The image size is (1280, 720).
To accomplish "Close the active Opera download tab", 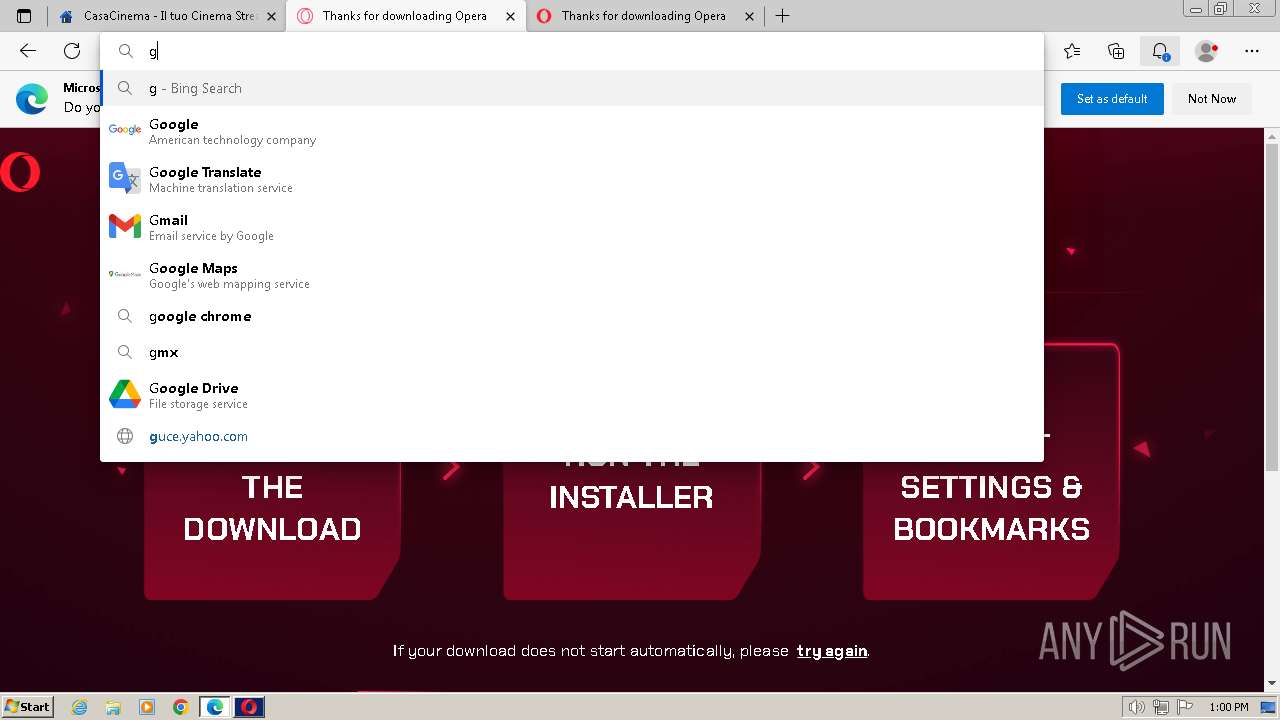I will click(511, 16).
